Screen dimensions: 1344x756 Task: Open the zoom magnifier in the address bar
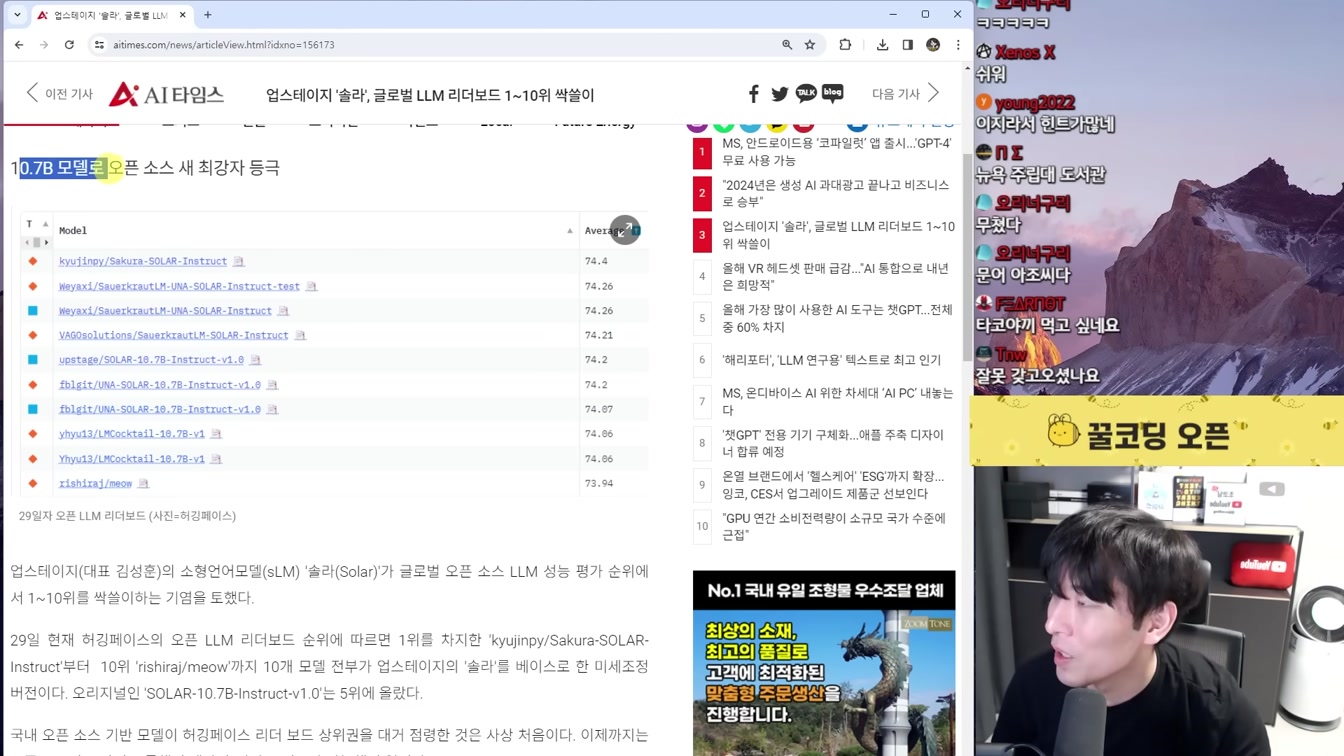coord(787,45)
